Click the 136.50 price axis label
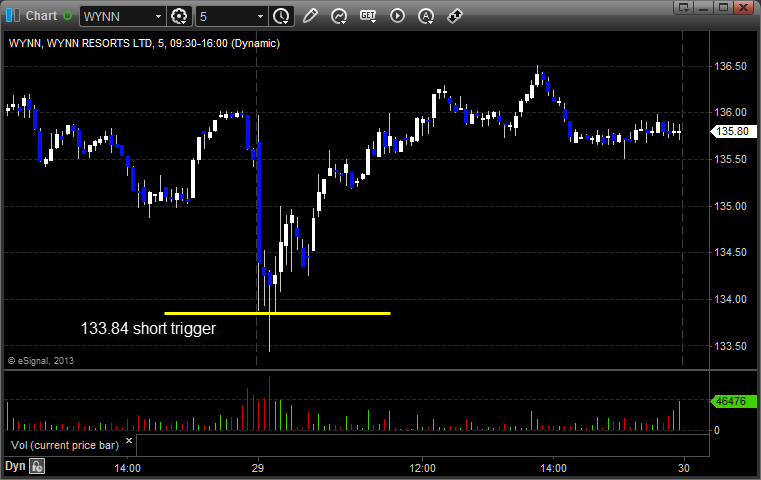The height and width of the screenshot is (480, 761). (x=730, y=66)
